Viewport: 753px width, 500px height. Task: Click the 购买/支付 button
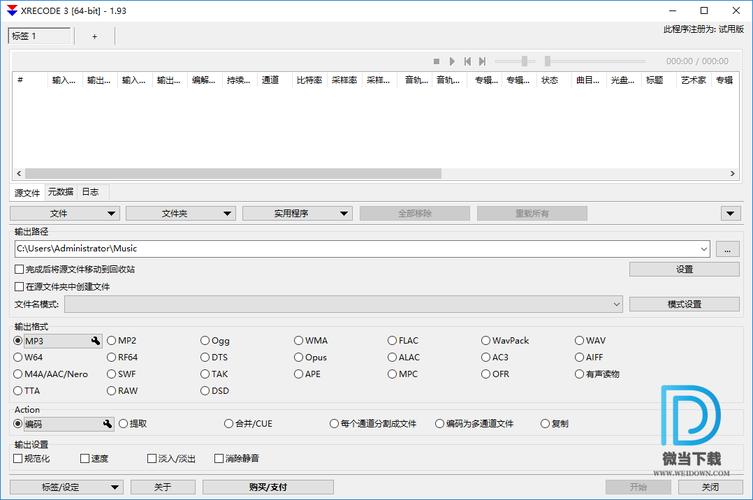point(268,487)
